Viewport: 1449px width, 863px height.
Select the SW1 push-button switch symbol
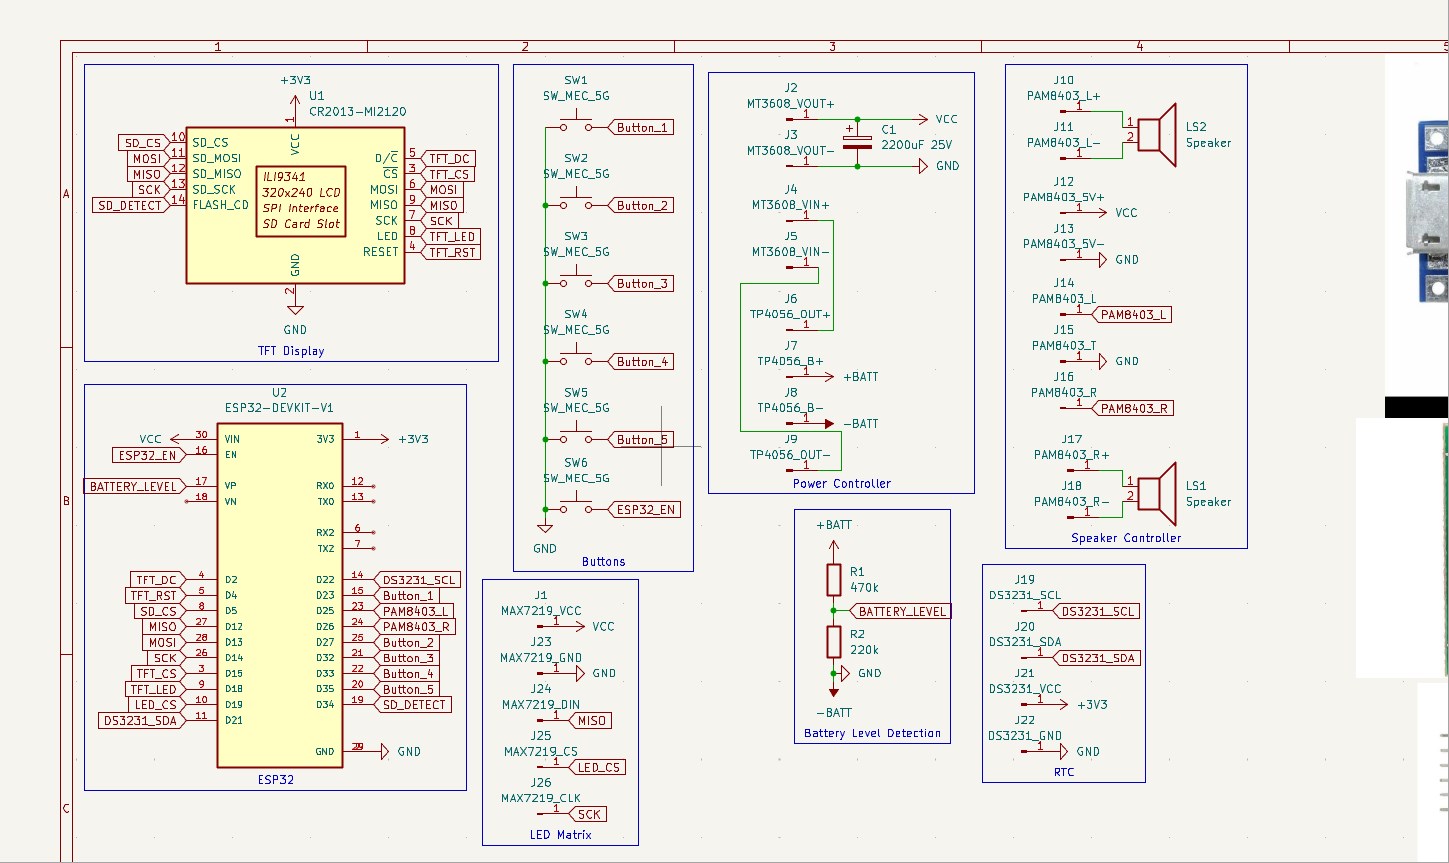pyautogui.click(x=575, y=126)
